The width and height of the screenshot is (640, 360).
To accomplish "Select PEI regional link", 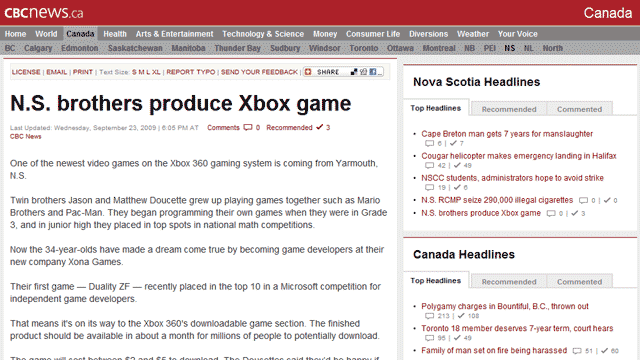I will coord(489,48).
